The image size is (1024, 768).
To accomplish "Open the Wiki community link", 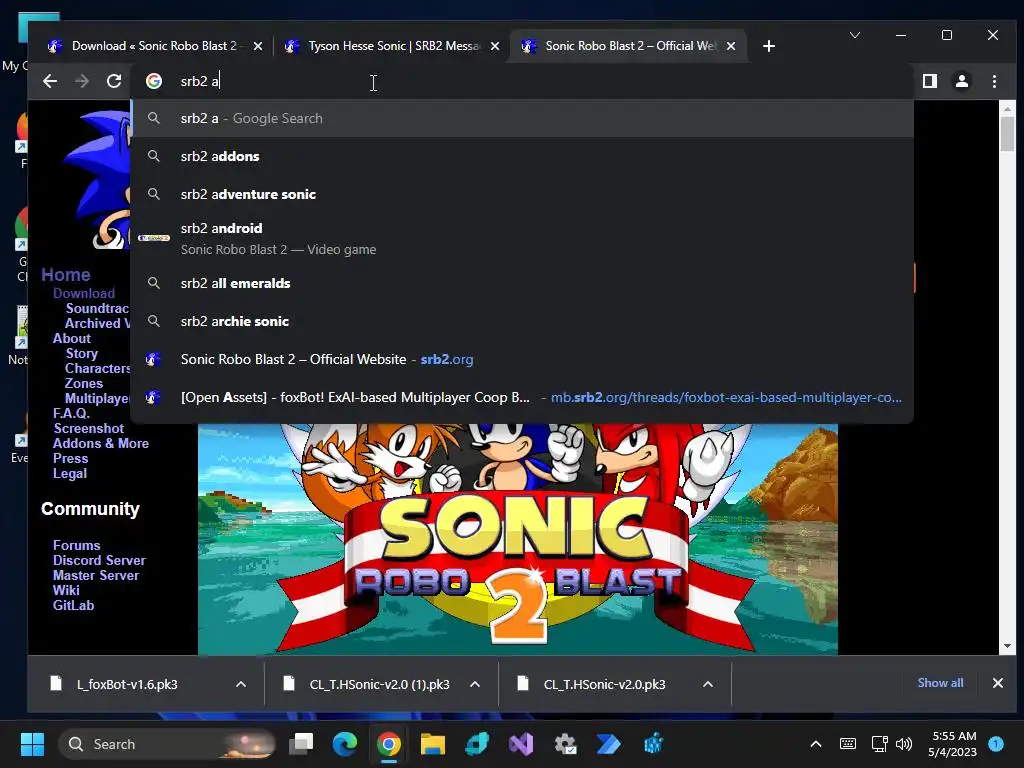I will pos(66,590).
